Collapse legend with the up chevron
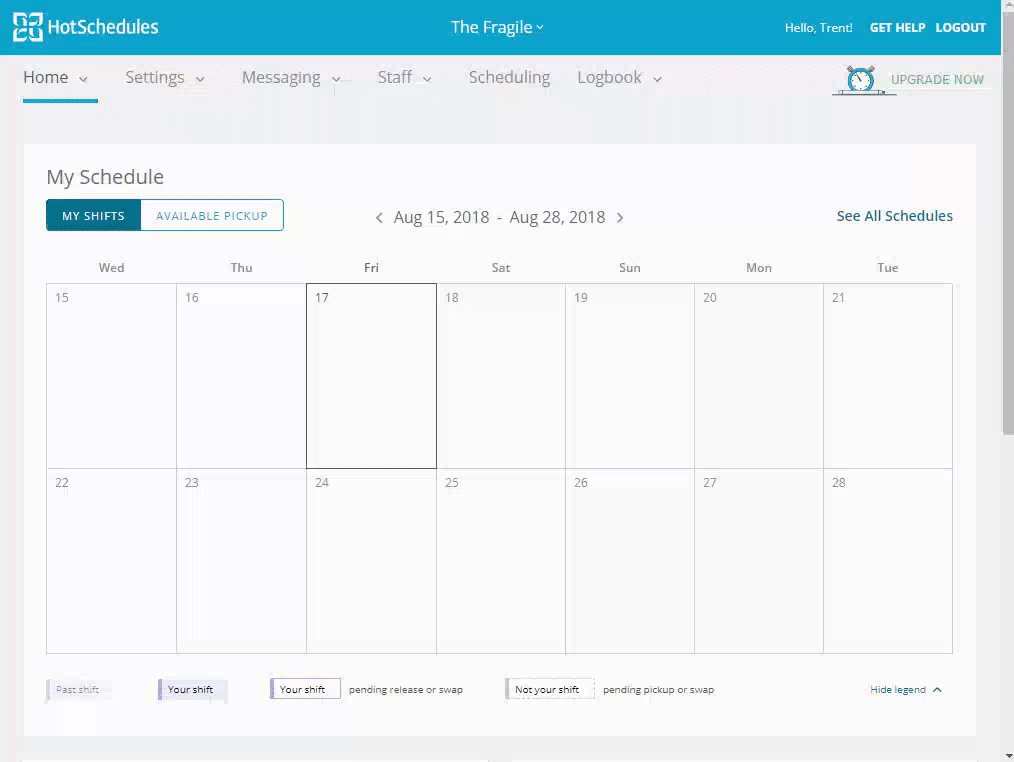Viewport: 1014px width, 762px height. click(937, 690)
